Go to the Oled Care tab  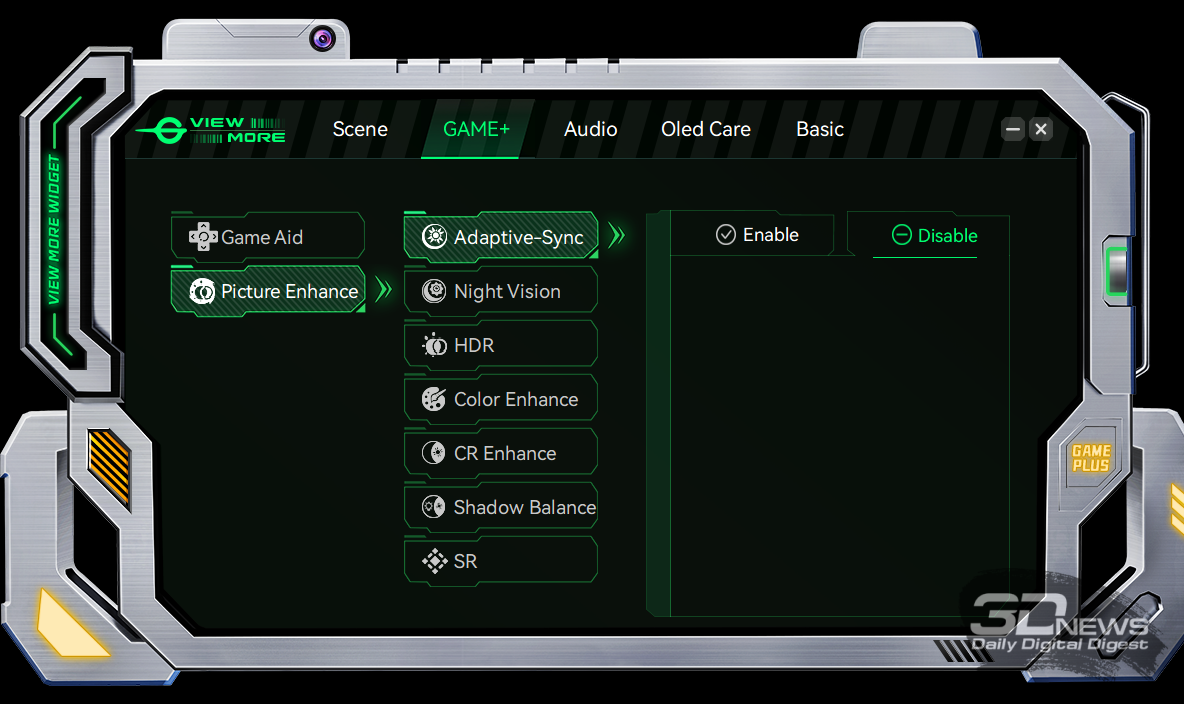coord(705,129)
